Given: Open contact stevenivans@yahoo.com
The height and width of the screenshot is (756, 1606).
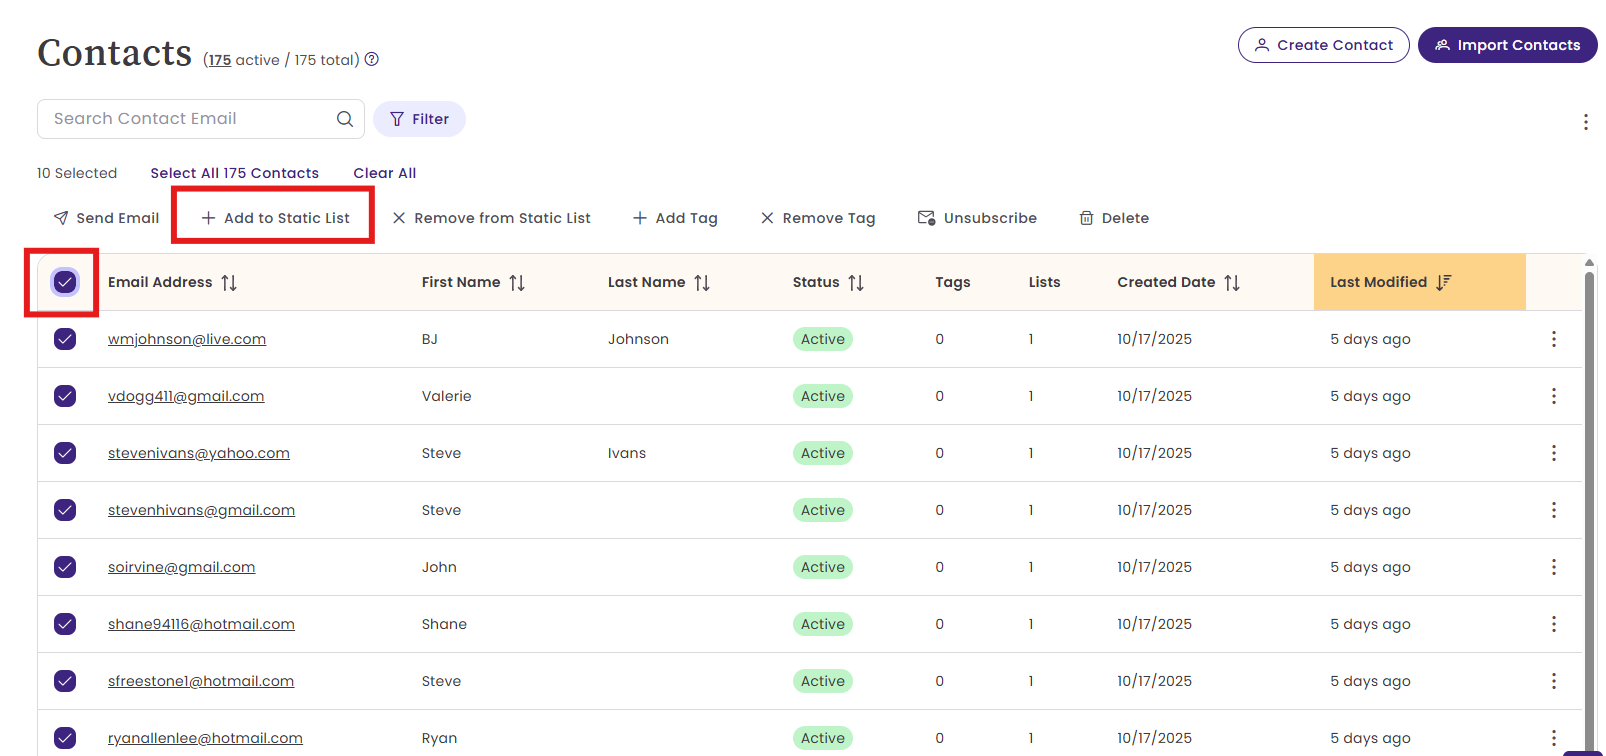Looking at the screenshot, I should pyautogui.click(x=199, y=453).
